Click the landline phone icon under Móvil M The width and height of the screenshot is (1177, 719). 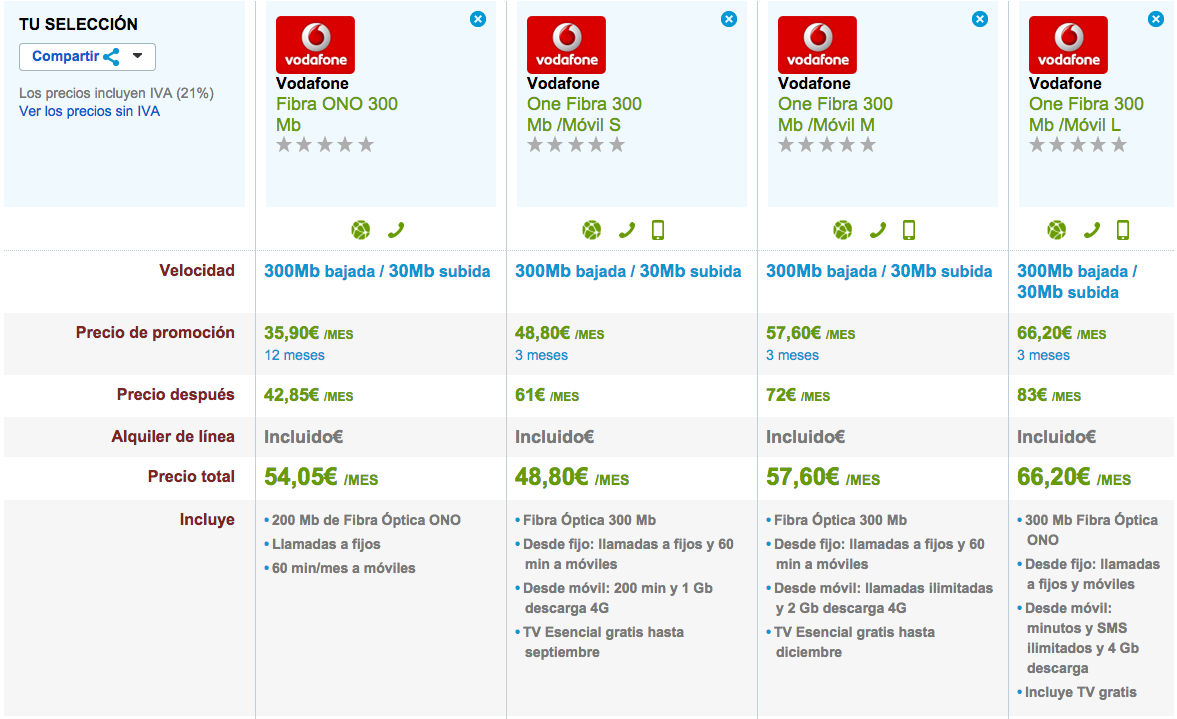[x=878, y=230]
